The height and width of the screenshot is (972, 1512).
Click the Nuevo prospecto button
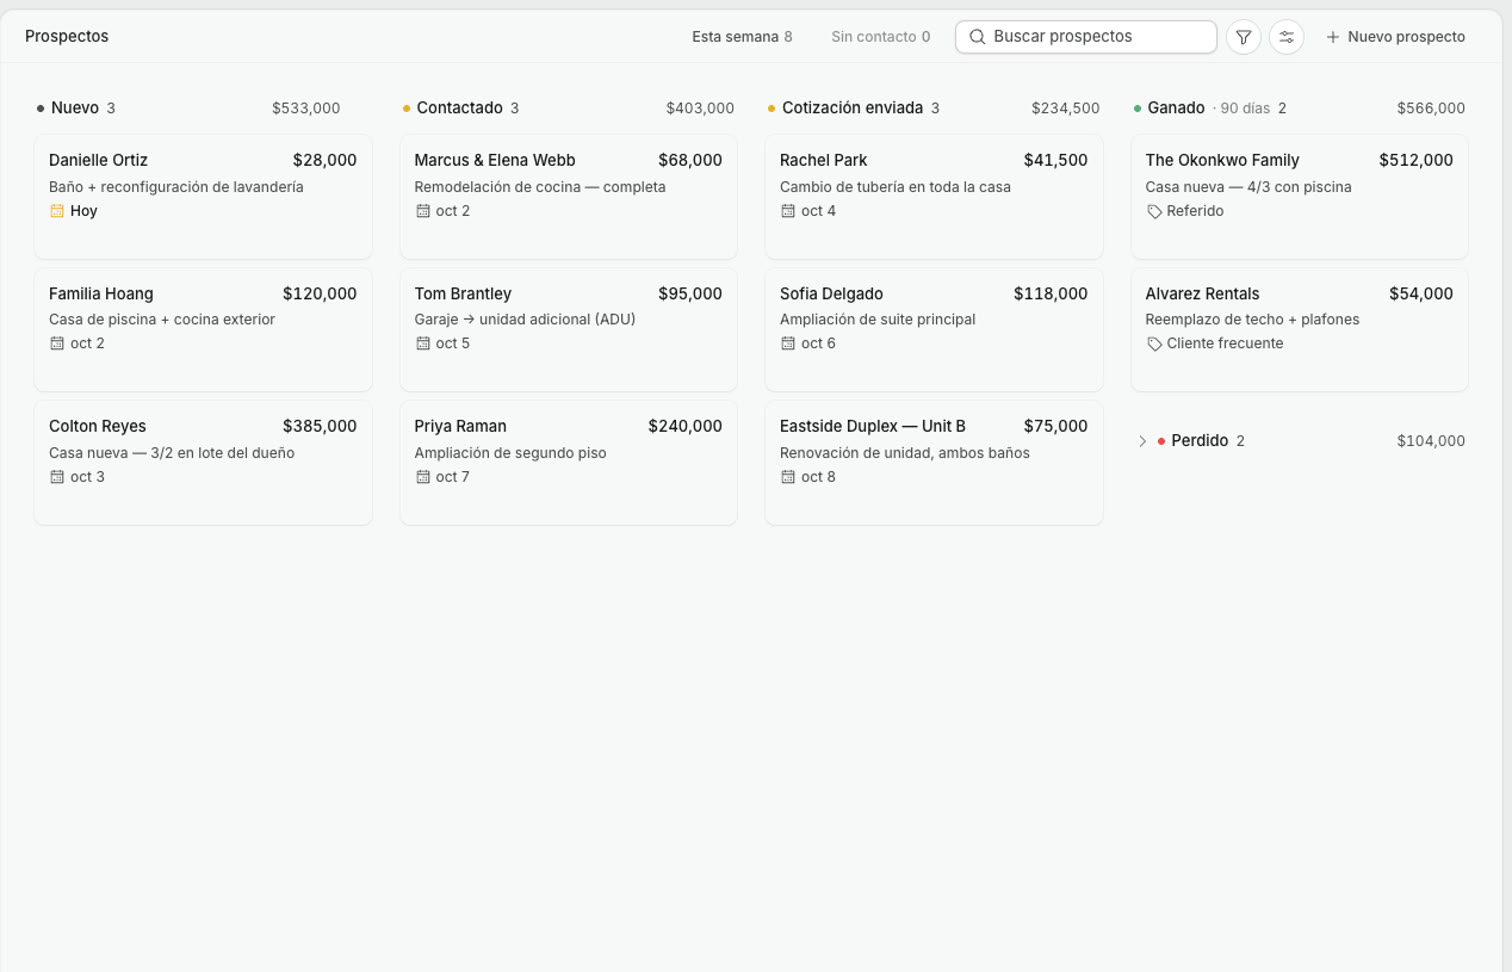click(1395, 37)
